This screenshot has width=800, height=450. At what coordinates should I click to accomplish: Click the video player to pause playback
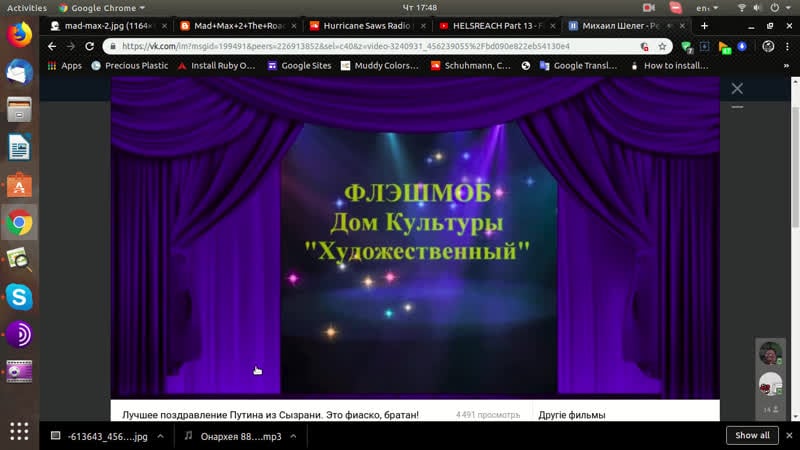click(x=415, y=238)
